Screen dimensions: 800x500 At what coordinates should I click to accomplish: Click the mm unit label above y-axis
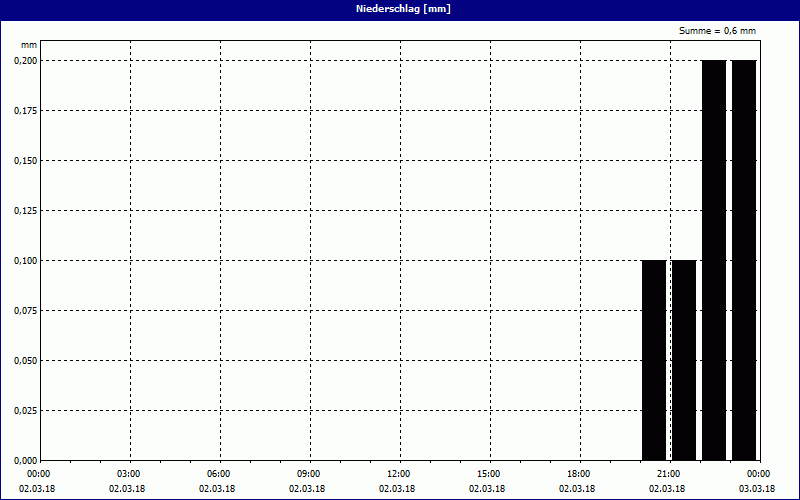[x=28, y=46]
